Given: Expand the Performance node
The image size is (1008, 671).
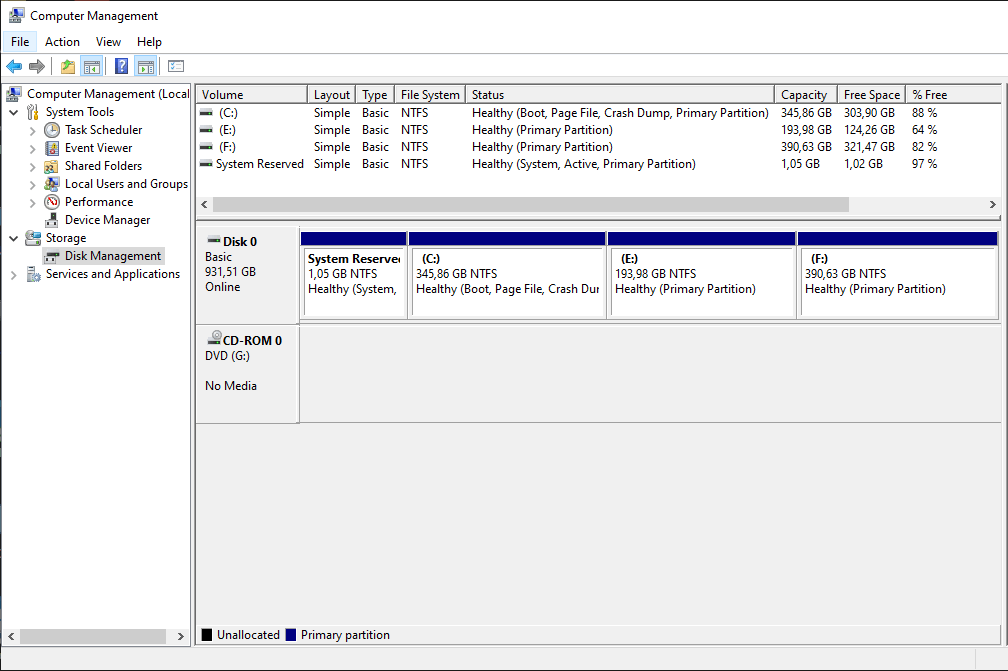Looking at the screenshot, I should click(32, 202).
